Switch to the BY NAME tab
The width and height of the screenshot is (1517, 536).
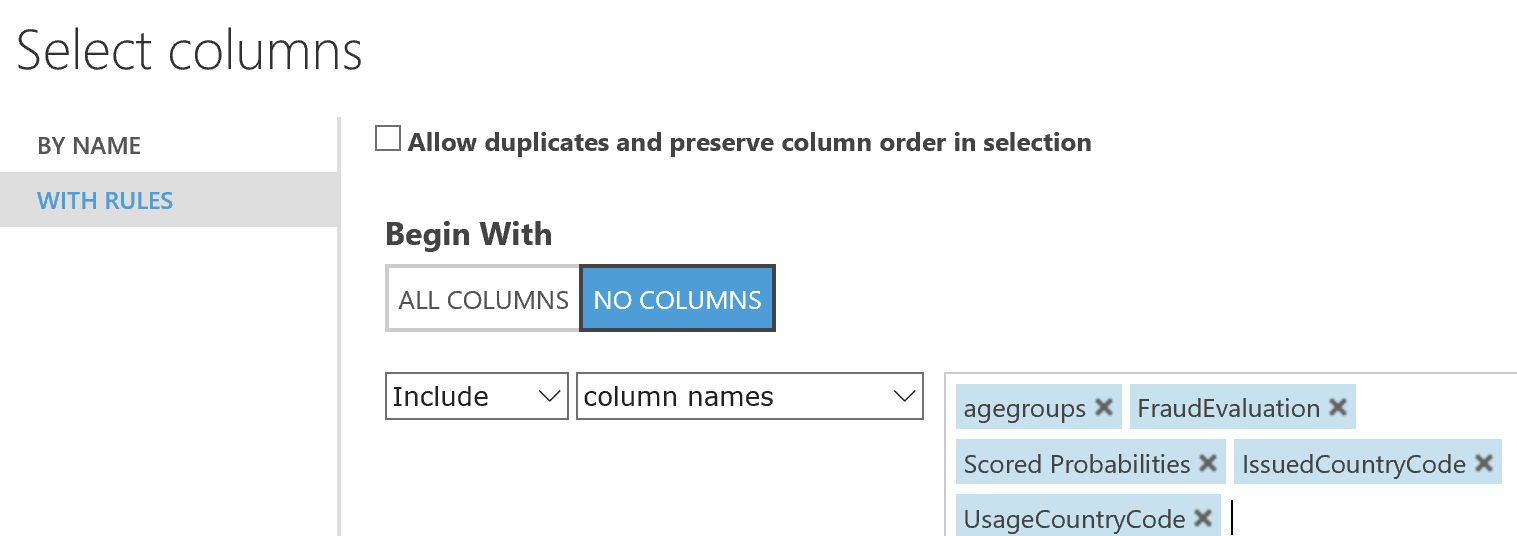click(x=89, y=146)
